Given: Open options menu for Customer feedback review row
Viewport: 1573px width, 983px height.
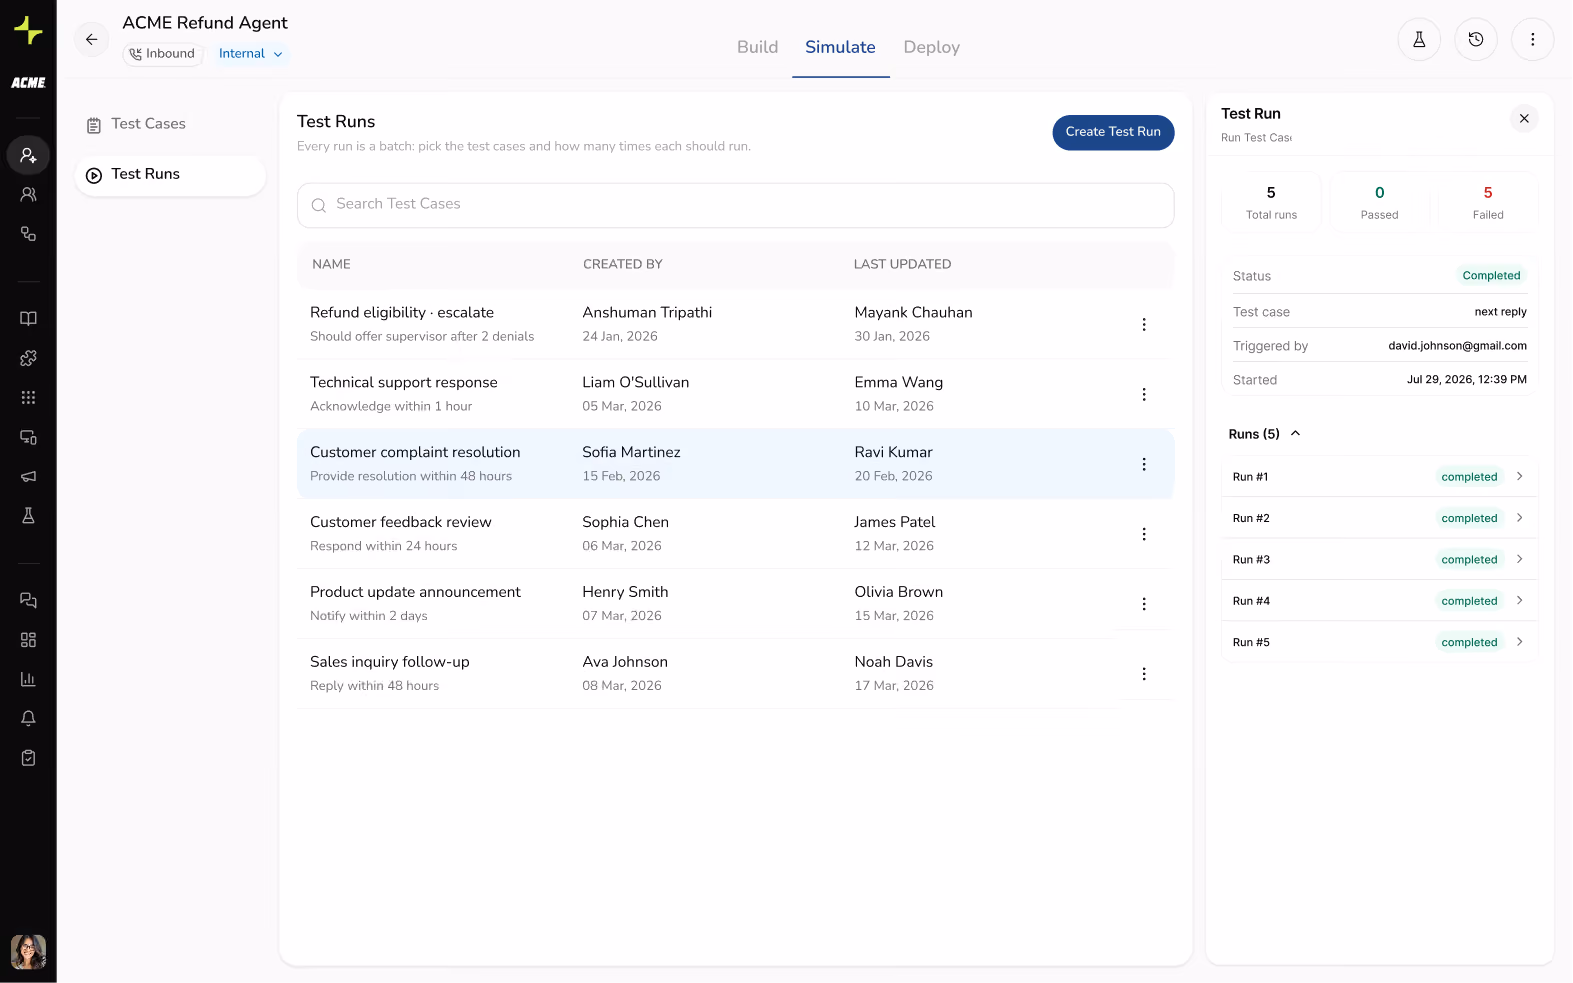Looking at the screenshot, I should pos(1144,534).
